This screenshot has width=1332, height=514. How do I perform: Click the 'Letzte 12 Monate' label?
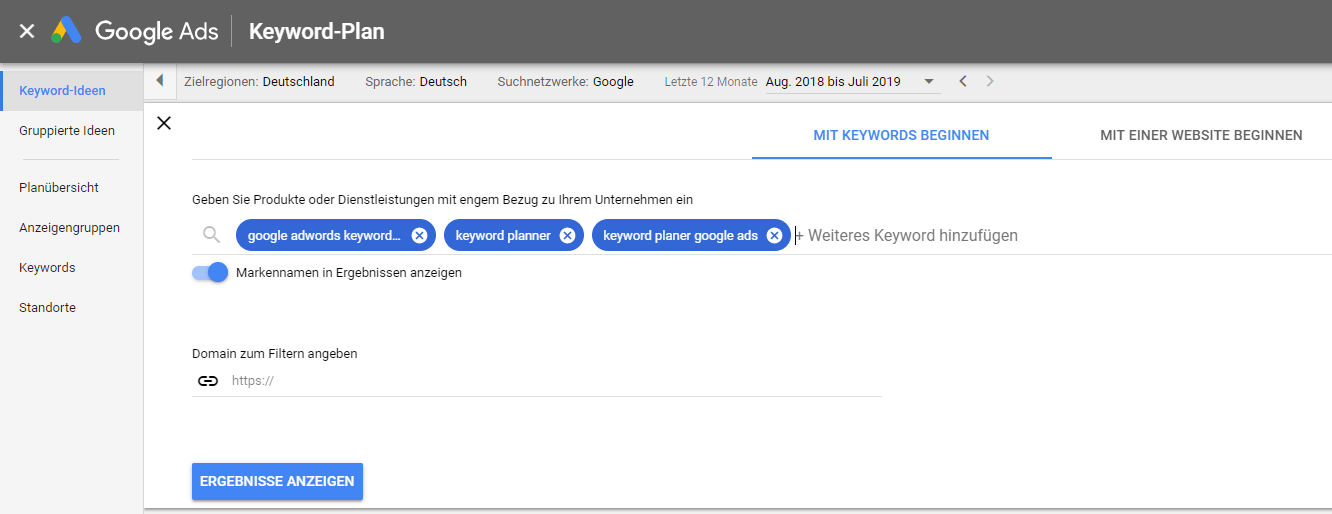coord(711,82)
